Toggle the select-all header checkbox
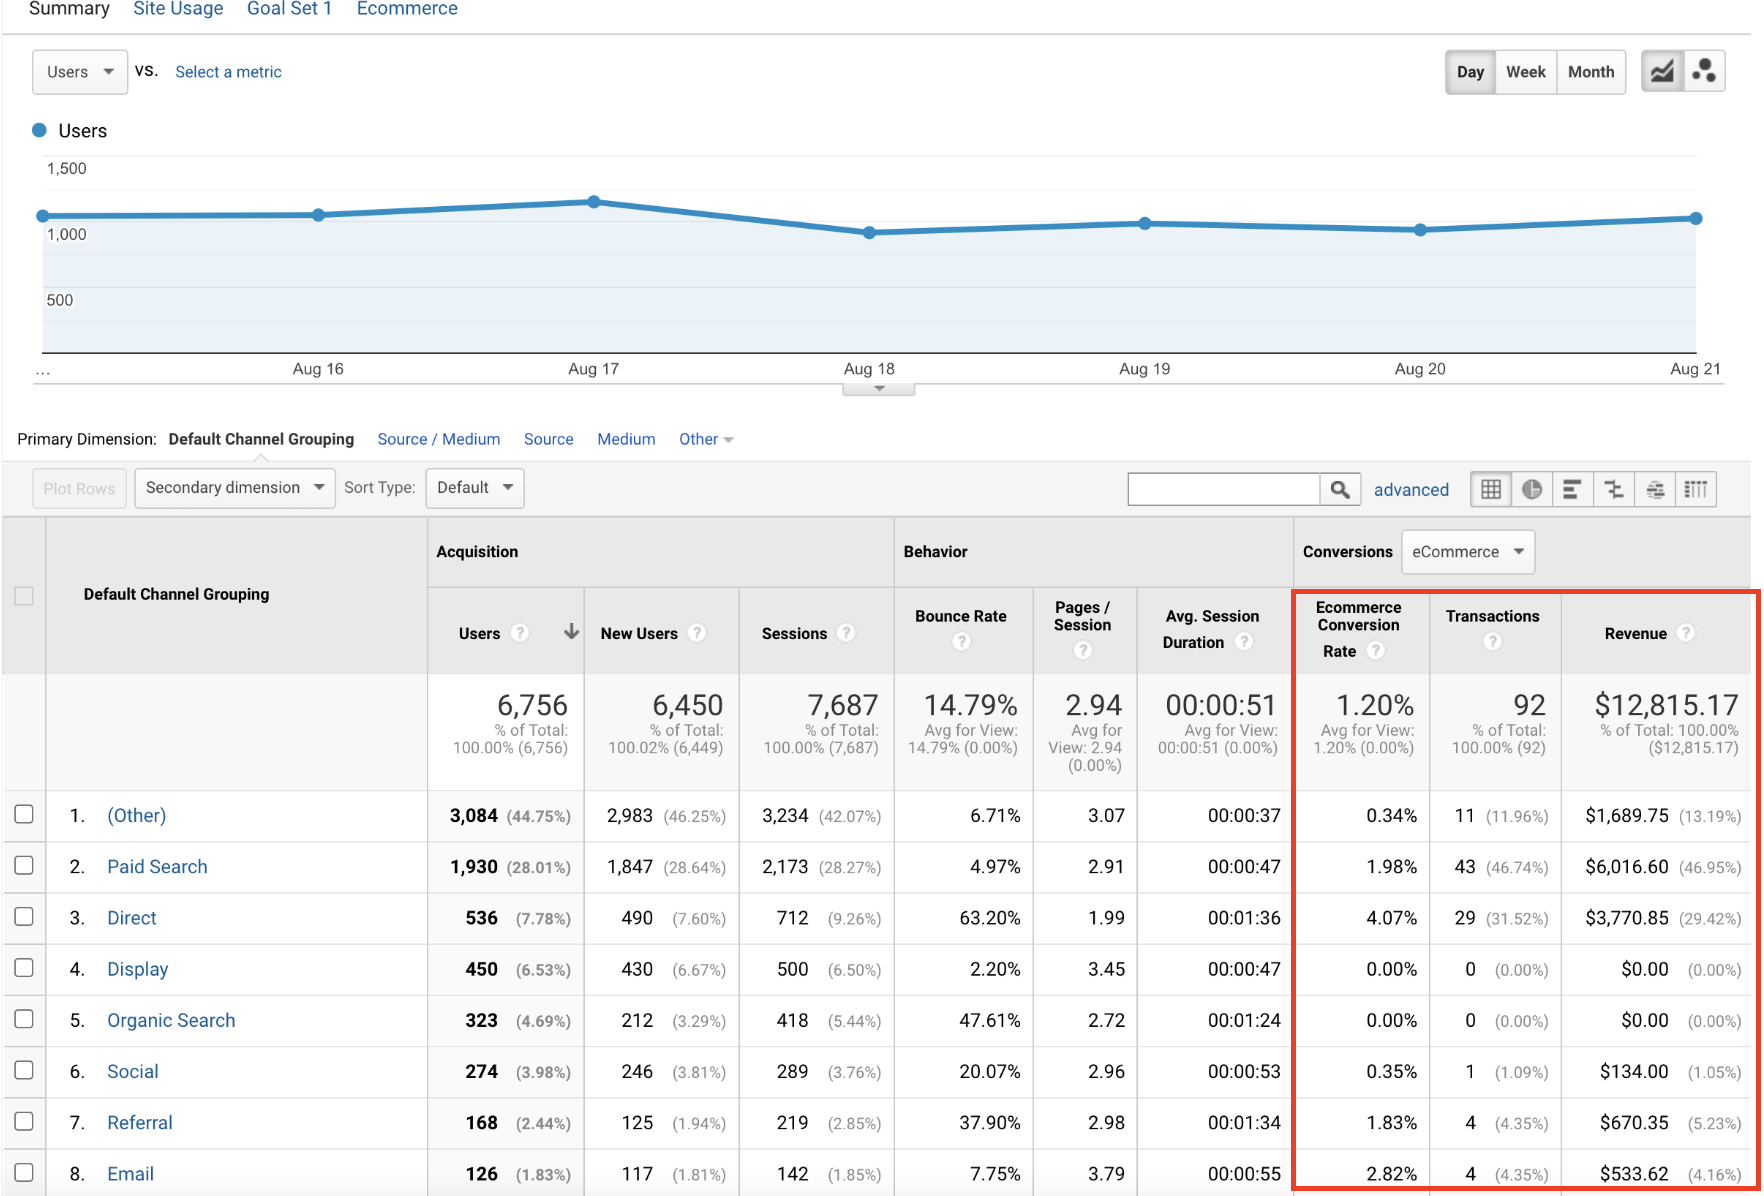Screen dimensions: 1764x1196 [24, 596]
